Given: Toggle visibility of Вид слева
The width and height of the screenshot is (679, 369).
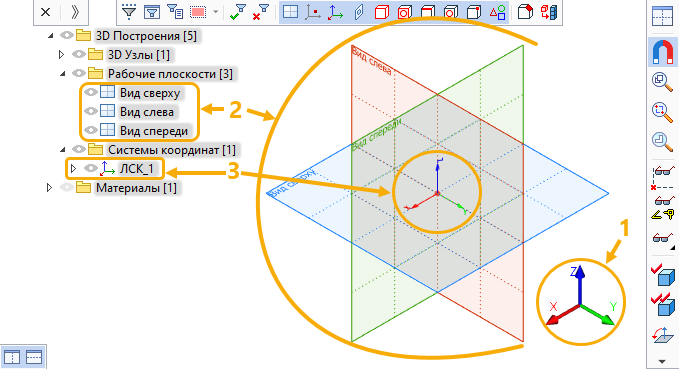Looking at the screenshot, I should [90, 111].
